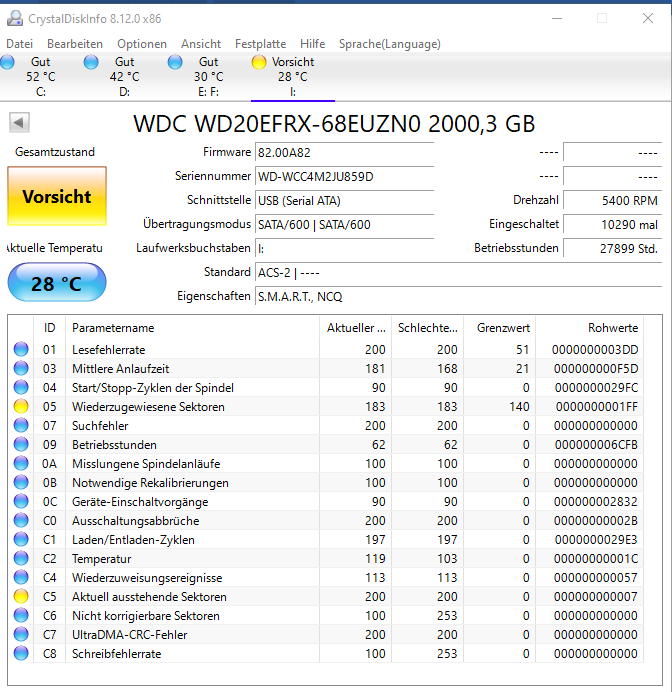Click the Grenzwert column header
The width and height of the screenshot is (672, 692).
pos(499,327)
